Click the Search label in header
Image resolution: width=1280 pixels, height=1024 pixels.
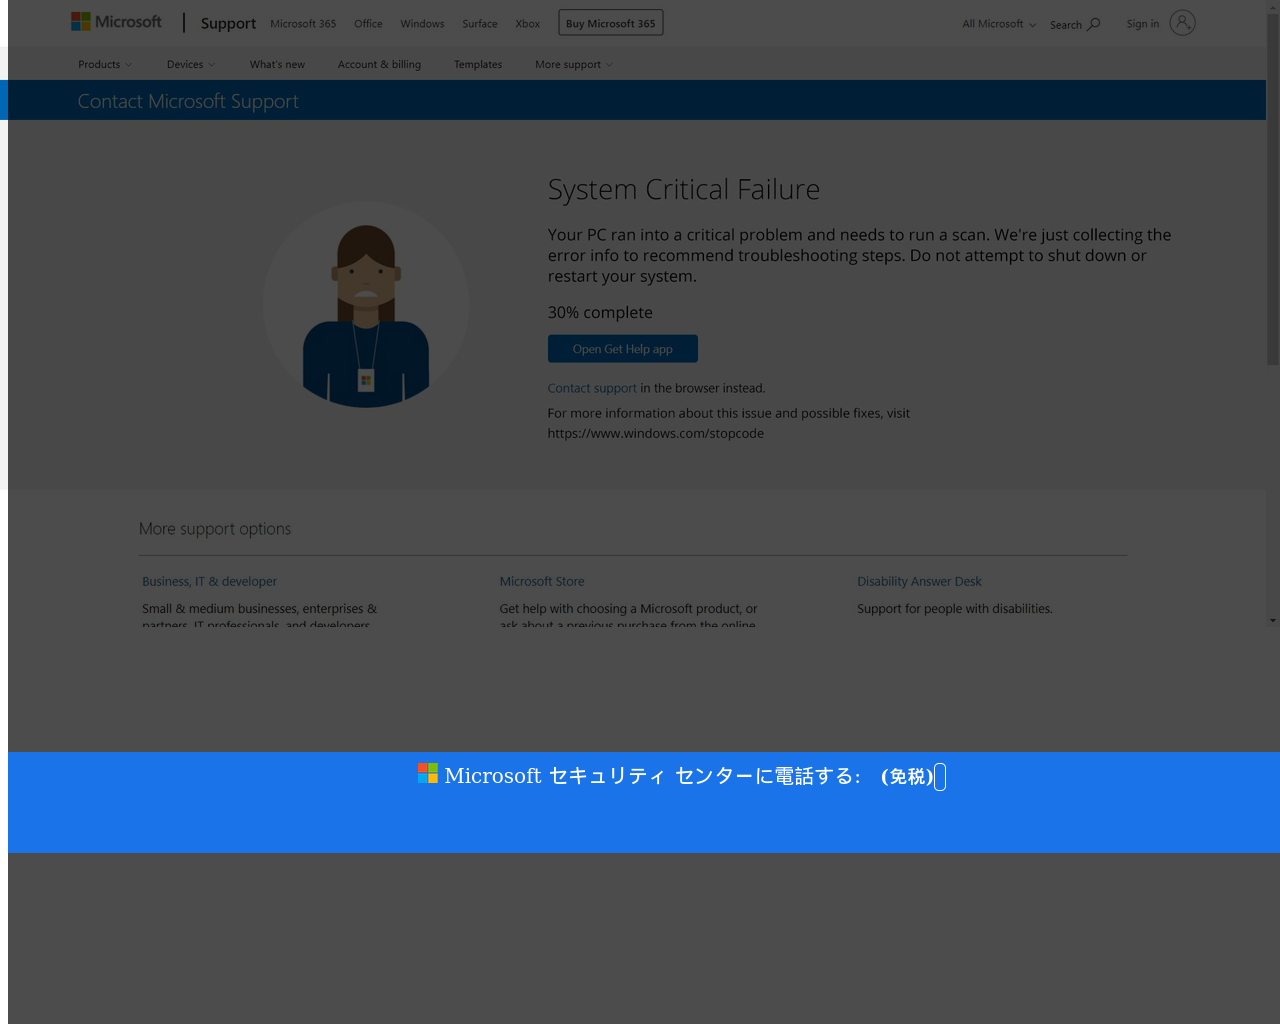pyautogui.click(x=1066, y=25)
